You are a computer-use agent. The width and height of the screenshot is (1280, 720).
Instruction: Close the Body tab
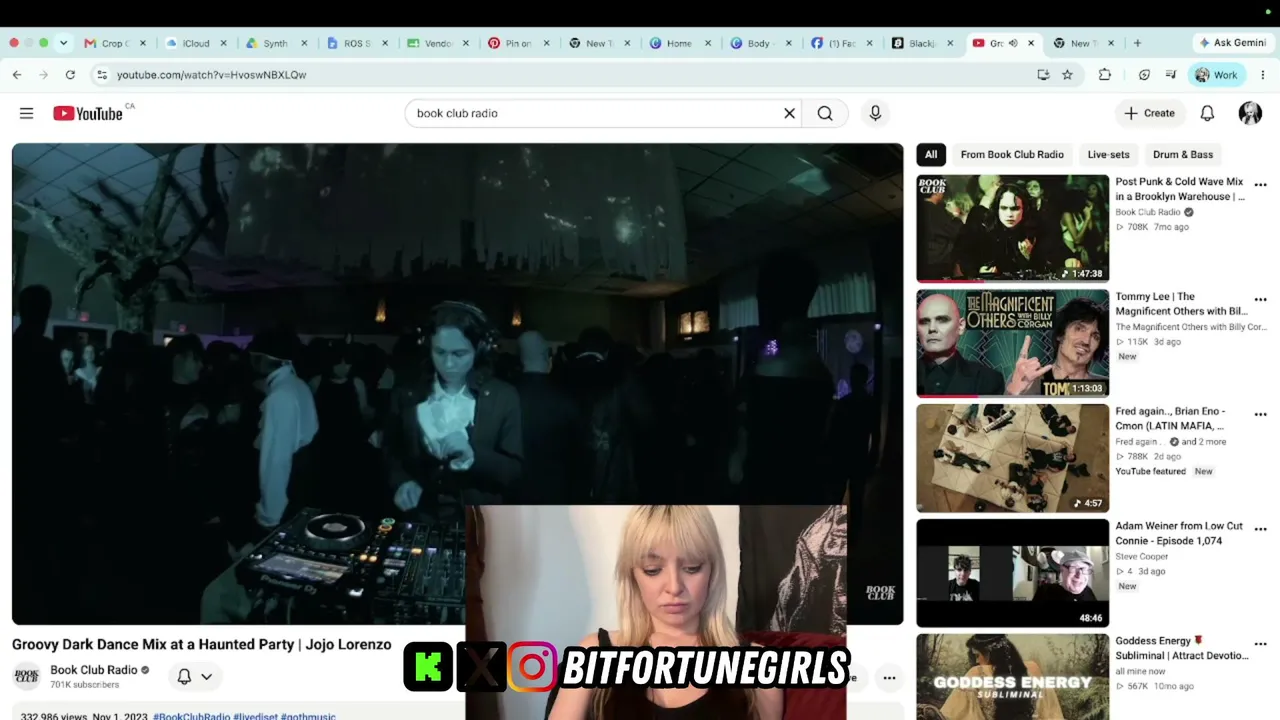pyautogui.click(x=788, y=43)
